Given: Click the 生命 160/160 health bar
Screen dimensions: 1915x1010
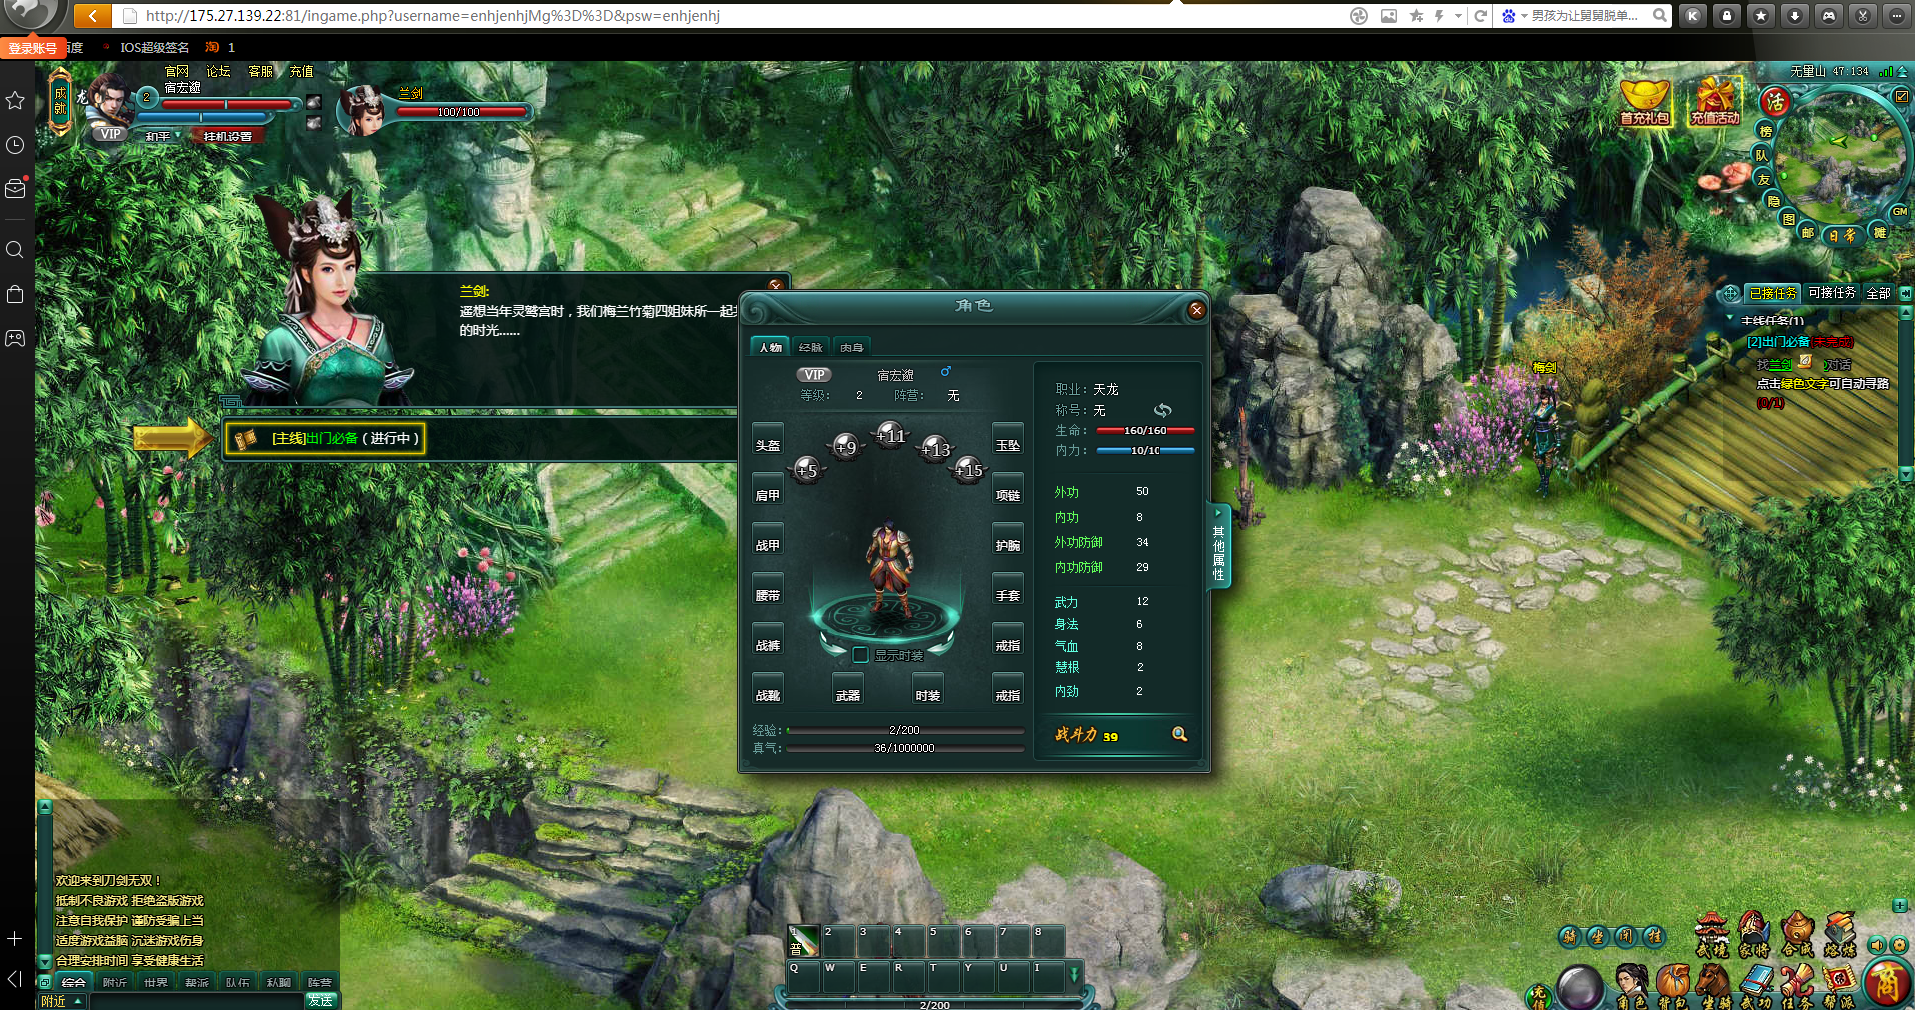Looking at the screenshot, I should [1146, 430].
